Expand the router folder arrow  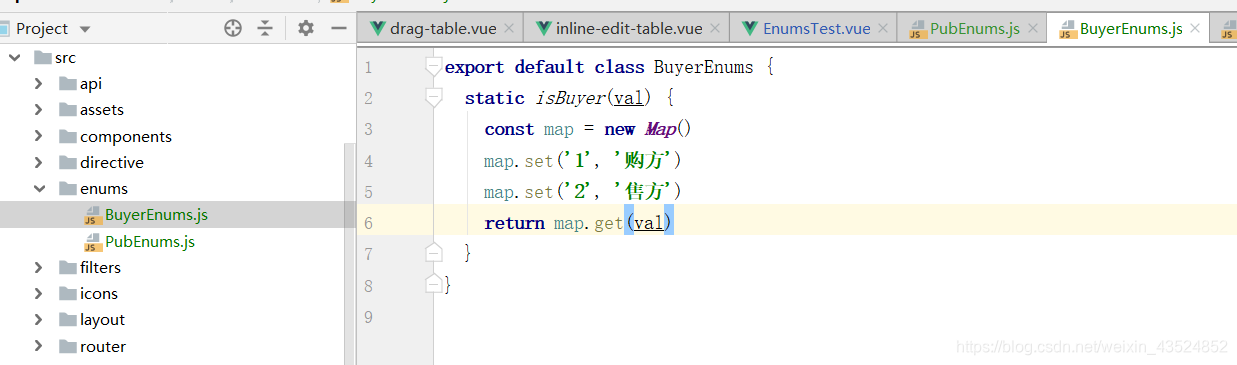38,346
